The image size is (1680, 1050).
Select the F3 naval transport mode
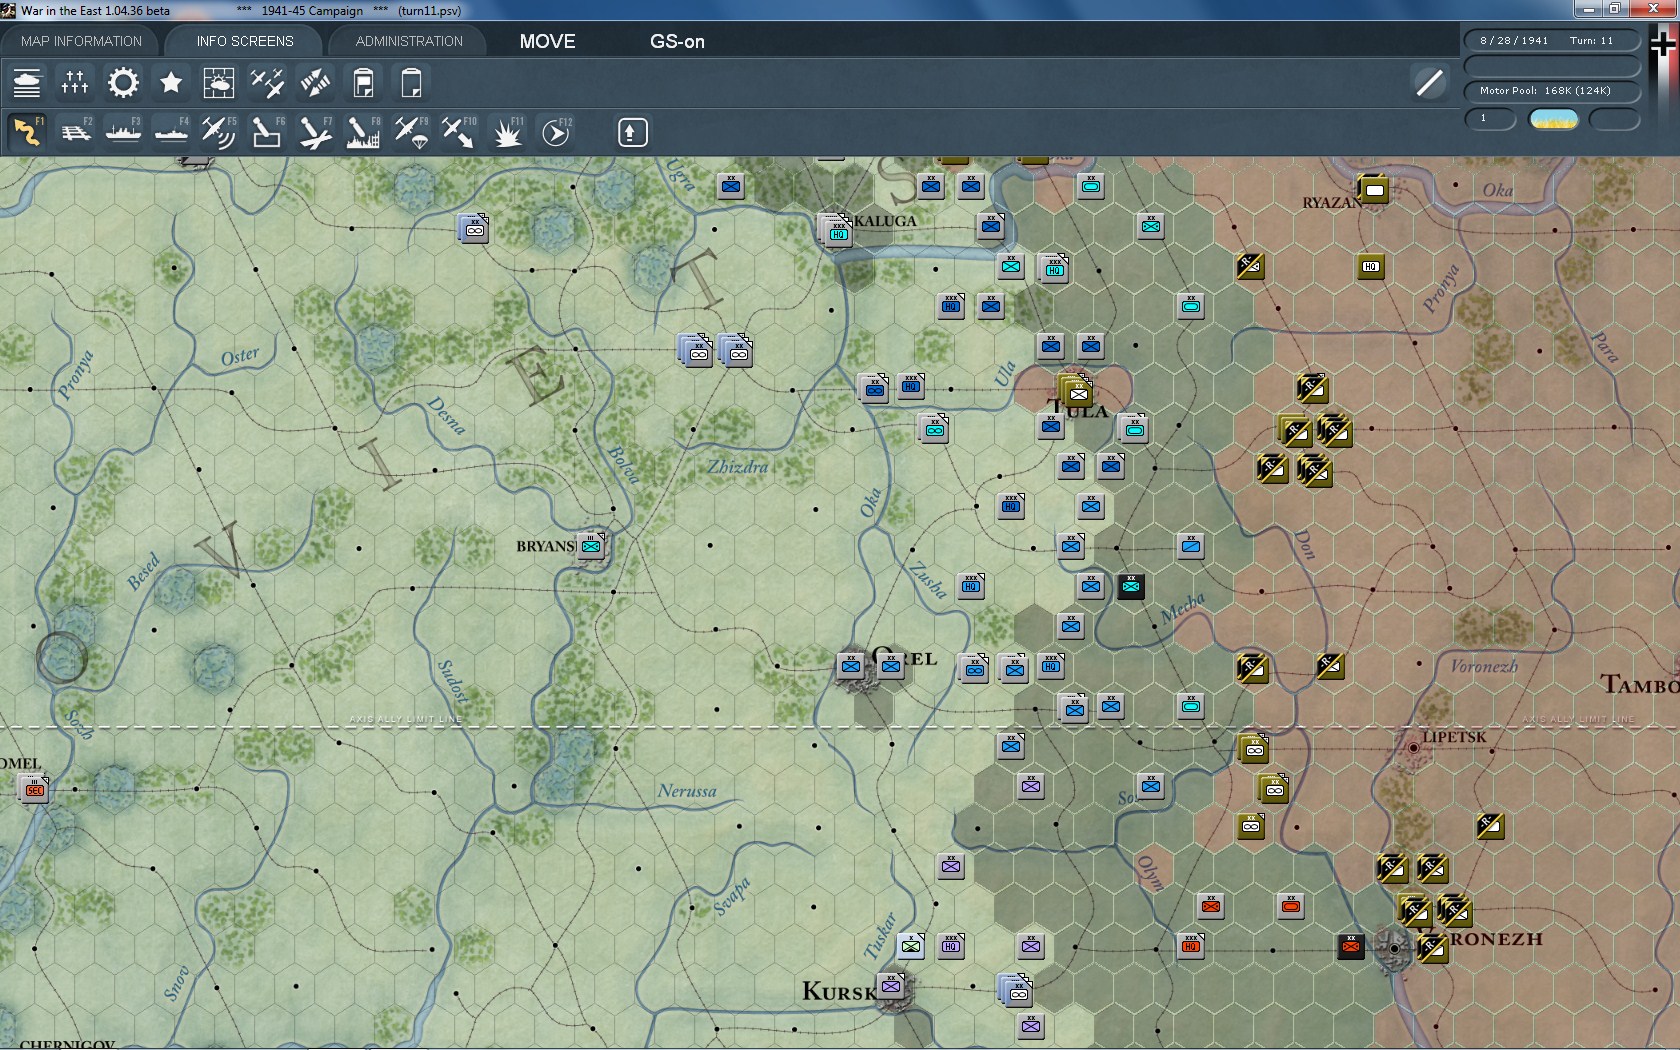123,132
